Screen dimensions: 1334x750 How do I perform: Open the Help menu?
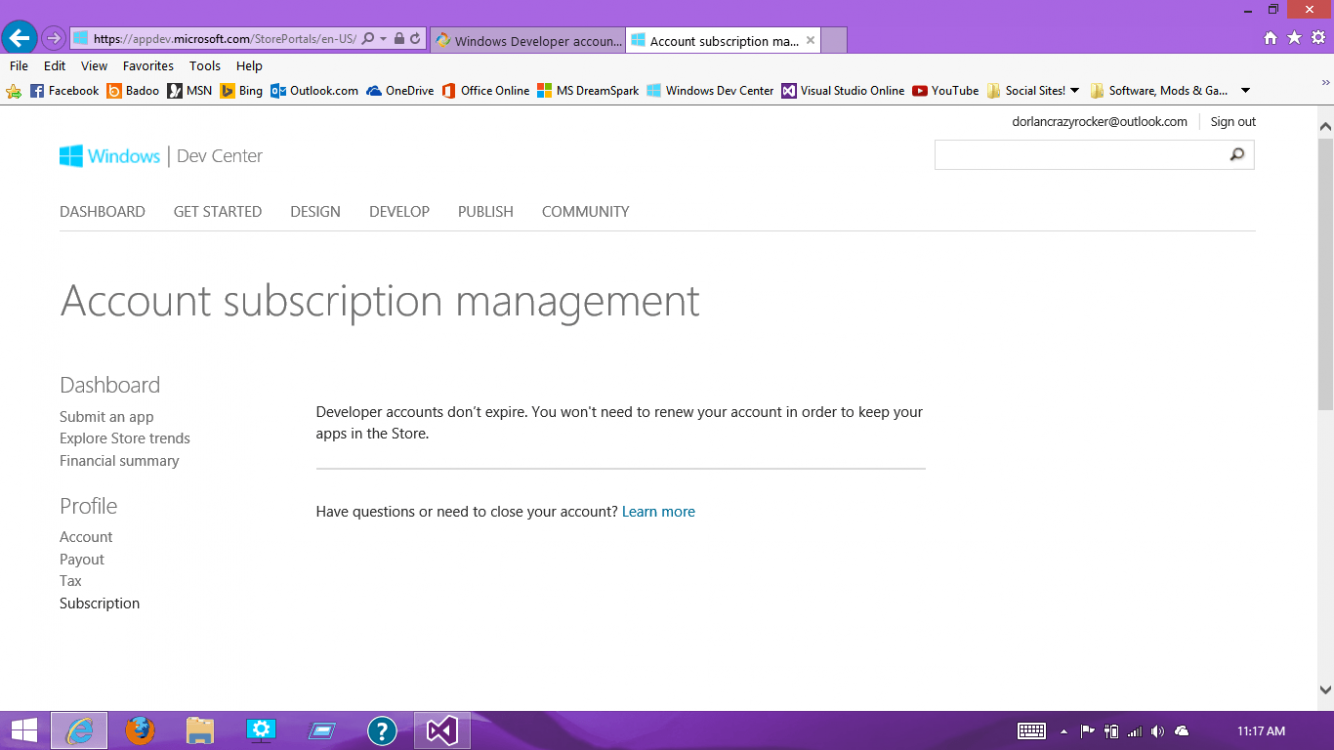click(x=249, y=66)
